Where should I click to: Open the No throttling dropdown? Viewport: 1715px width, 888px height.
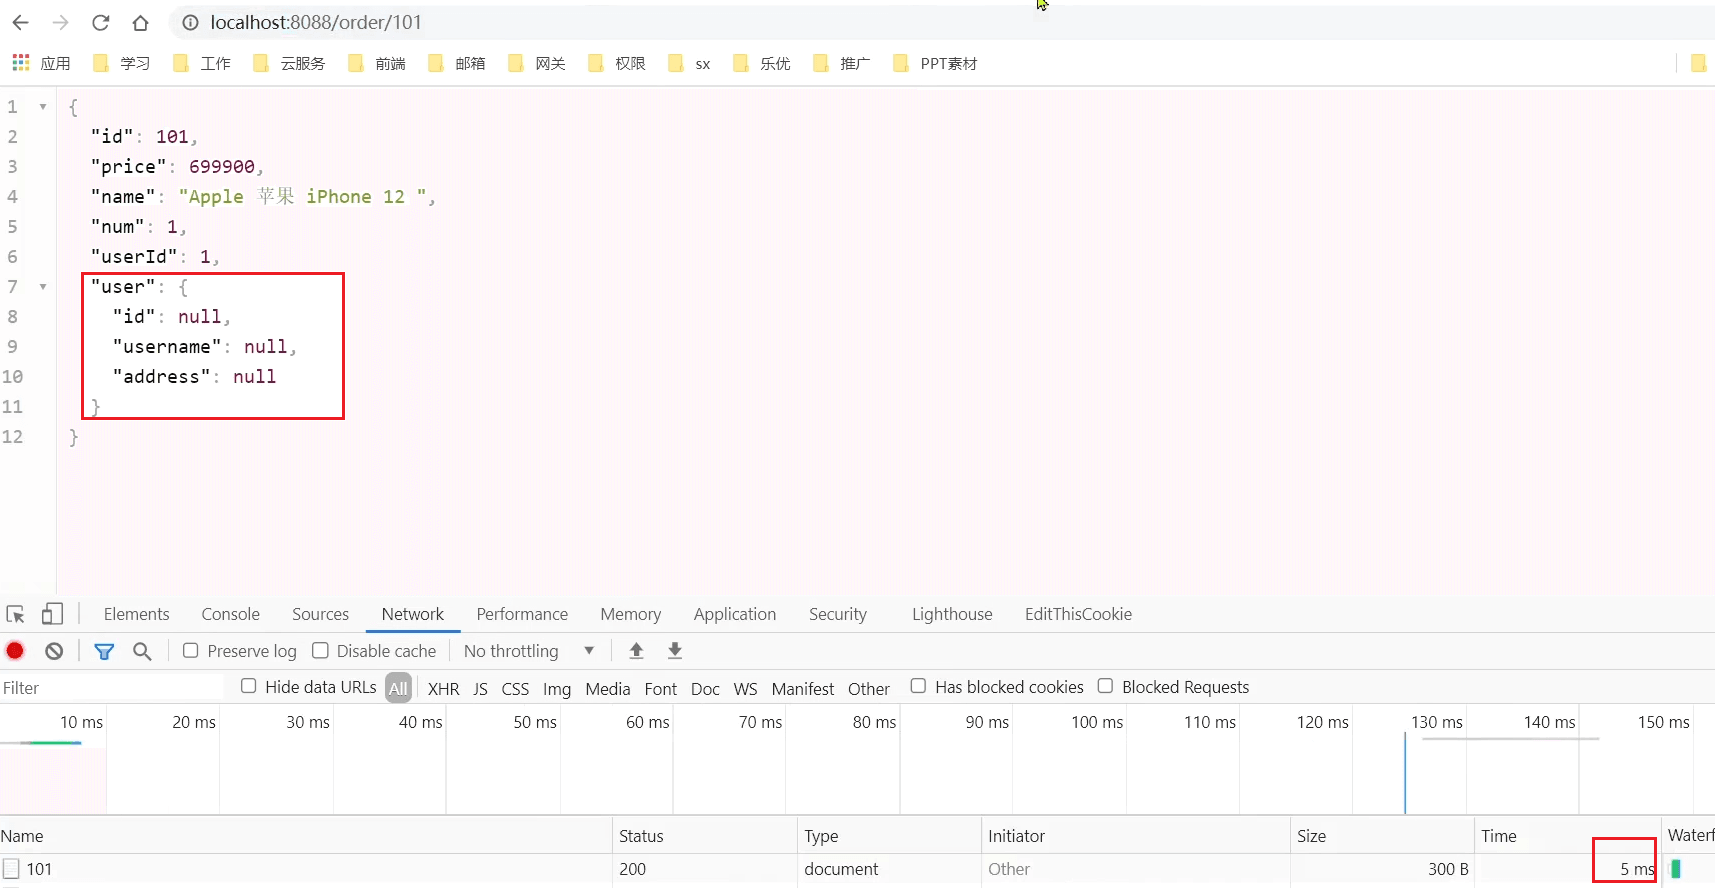(528, 651)
